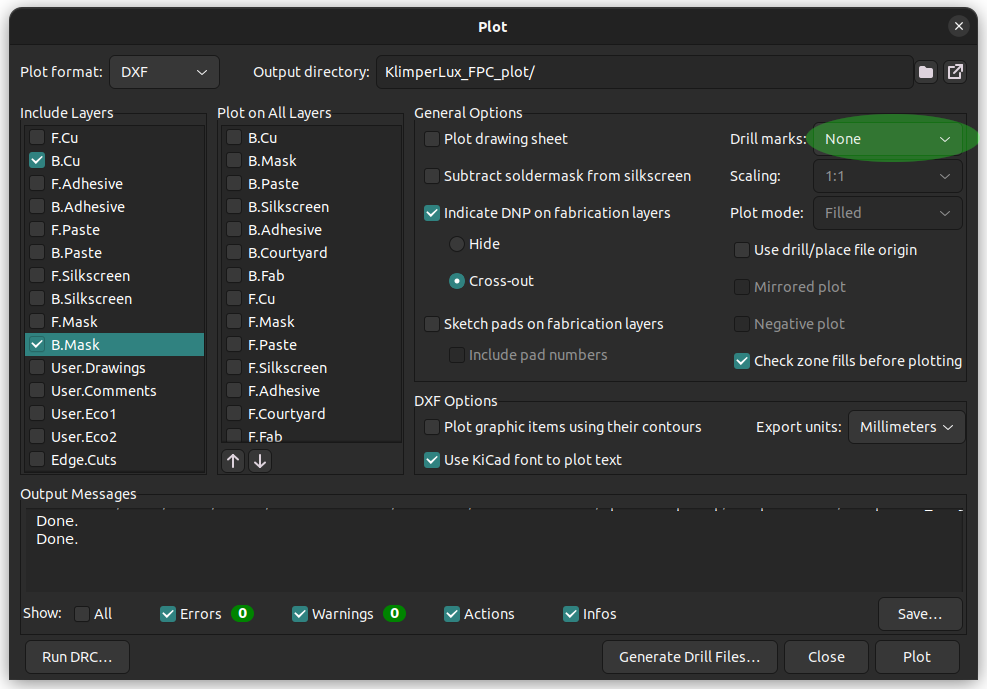Enable Sketch pads on fabrication layers
Screen dimensions: 987x689
(x=432, y=324)
